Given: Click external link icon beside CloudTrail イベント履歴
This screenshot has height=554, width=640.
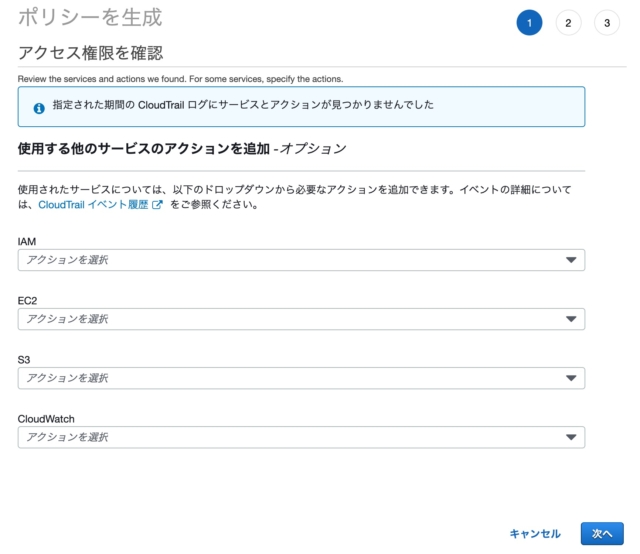Looking at the screenshot, I should coord(157,205).
